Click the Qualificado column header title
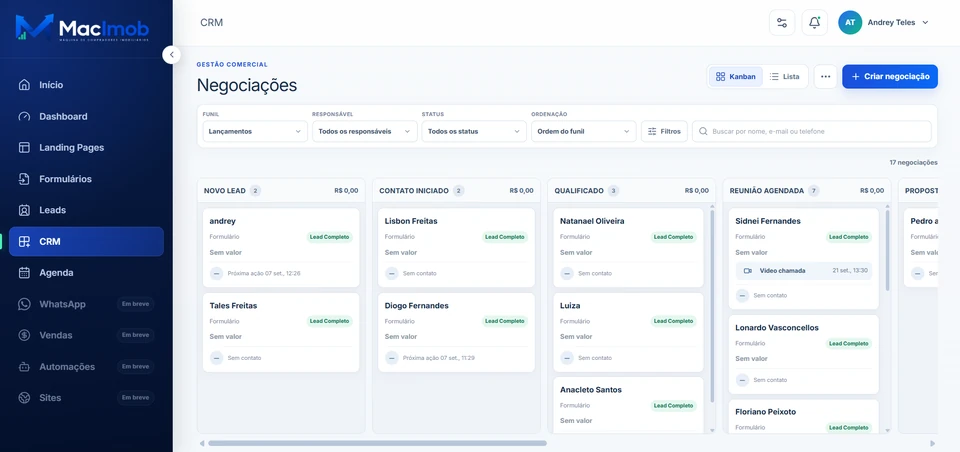Viewport: 960px width, 452px height. coord(579,190)
